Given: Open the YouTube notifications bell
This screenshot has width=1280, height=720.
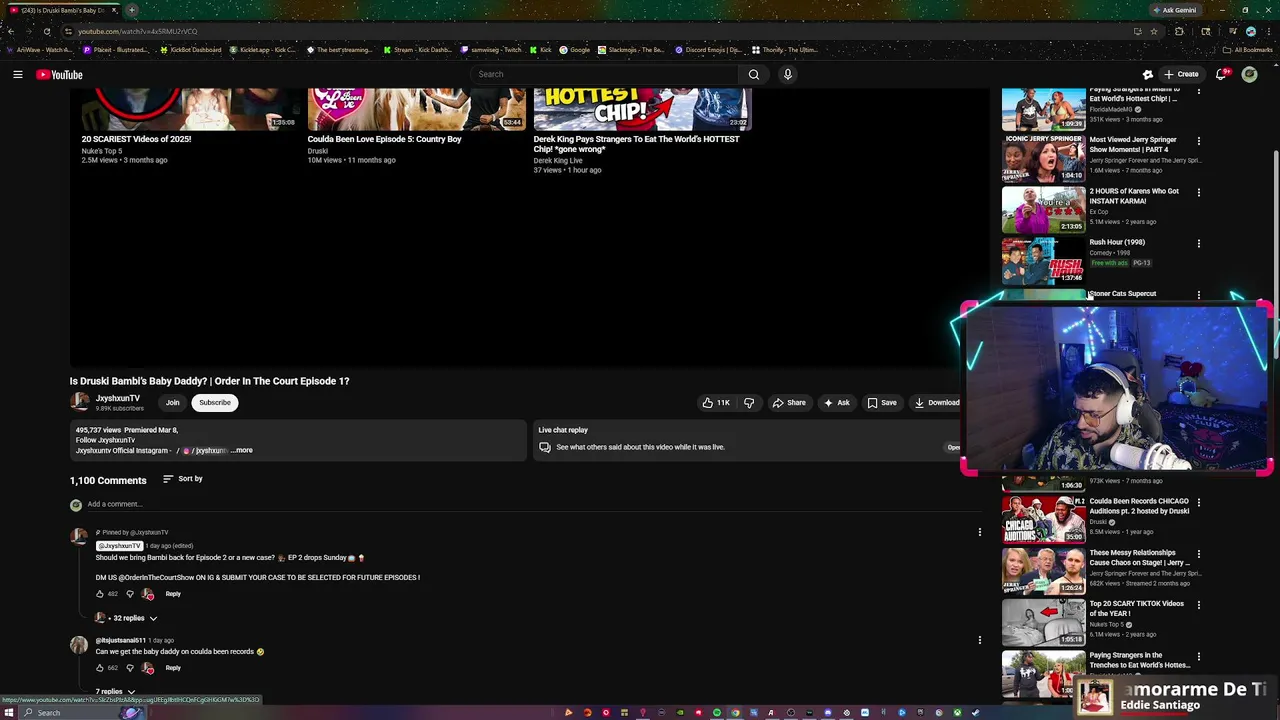Looking at the screenshot, I should point(1221,74).
